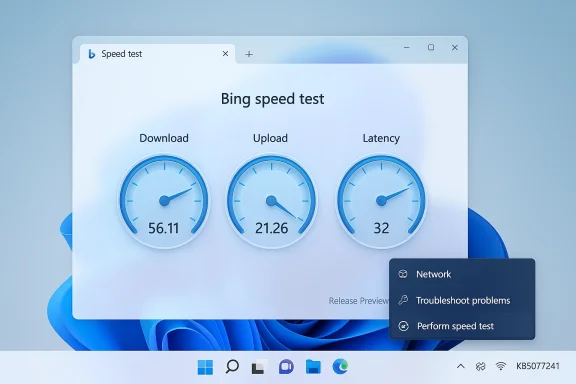Click the Bing logo on Speed test tab

click(x=91, y=54)
